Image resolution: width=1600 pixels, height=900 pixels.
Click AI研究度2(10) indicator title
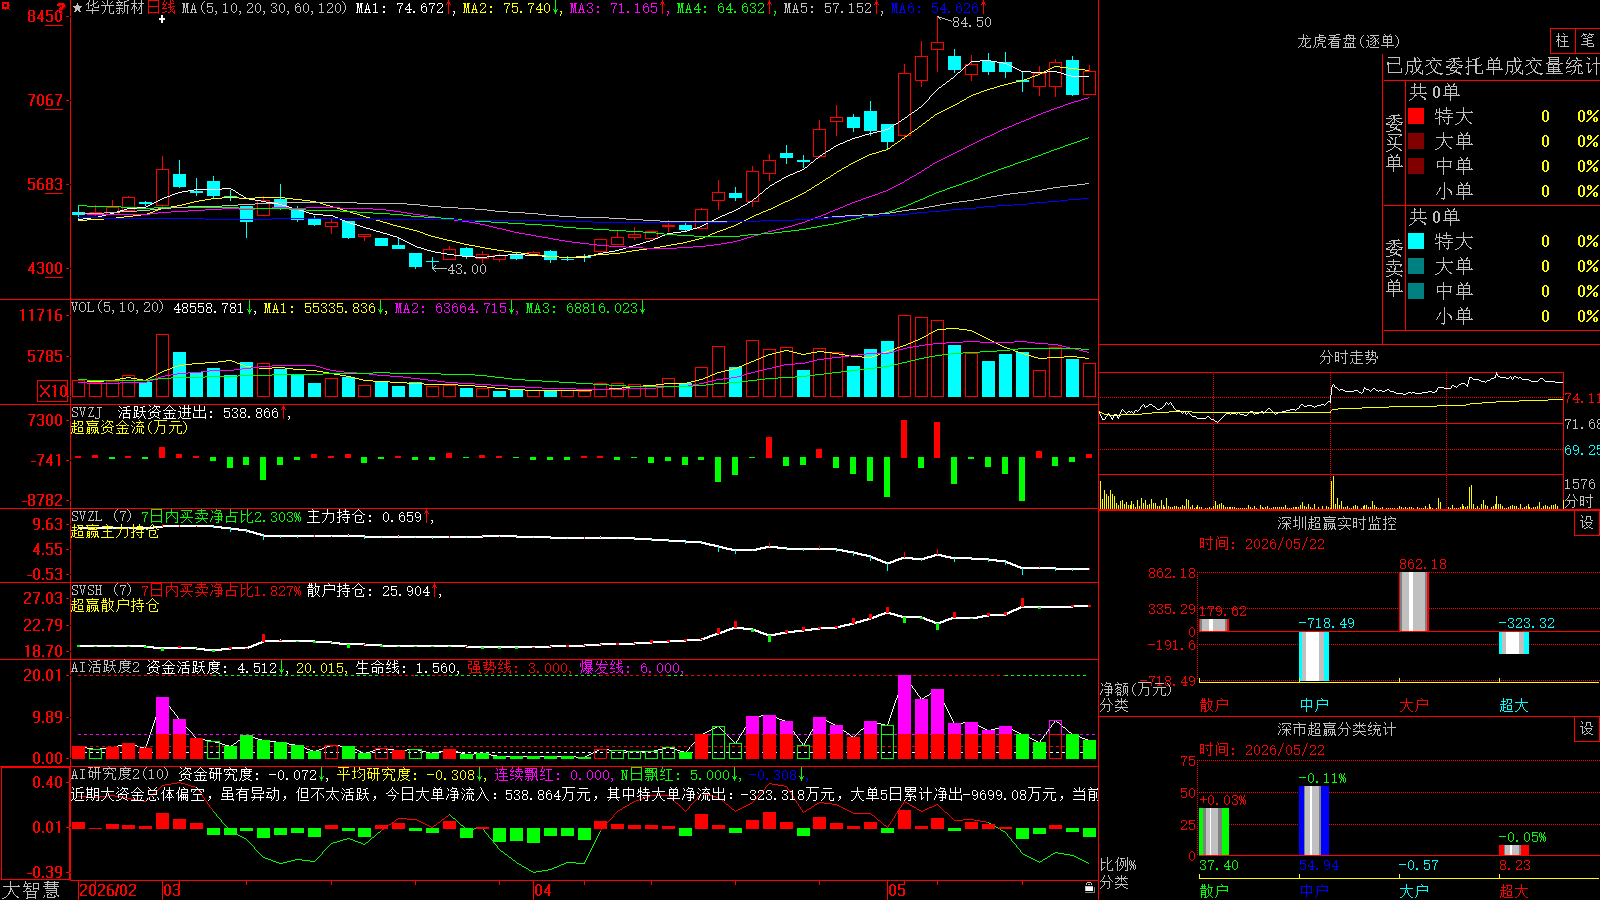[120, 774]
